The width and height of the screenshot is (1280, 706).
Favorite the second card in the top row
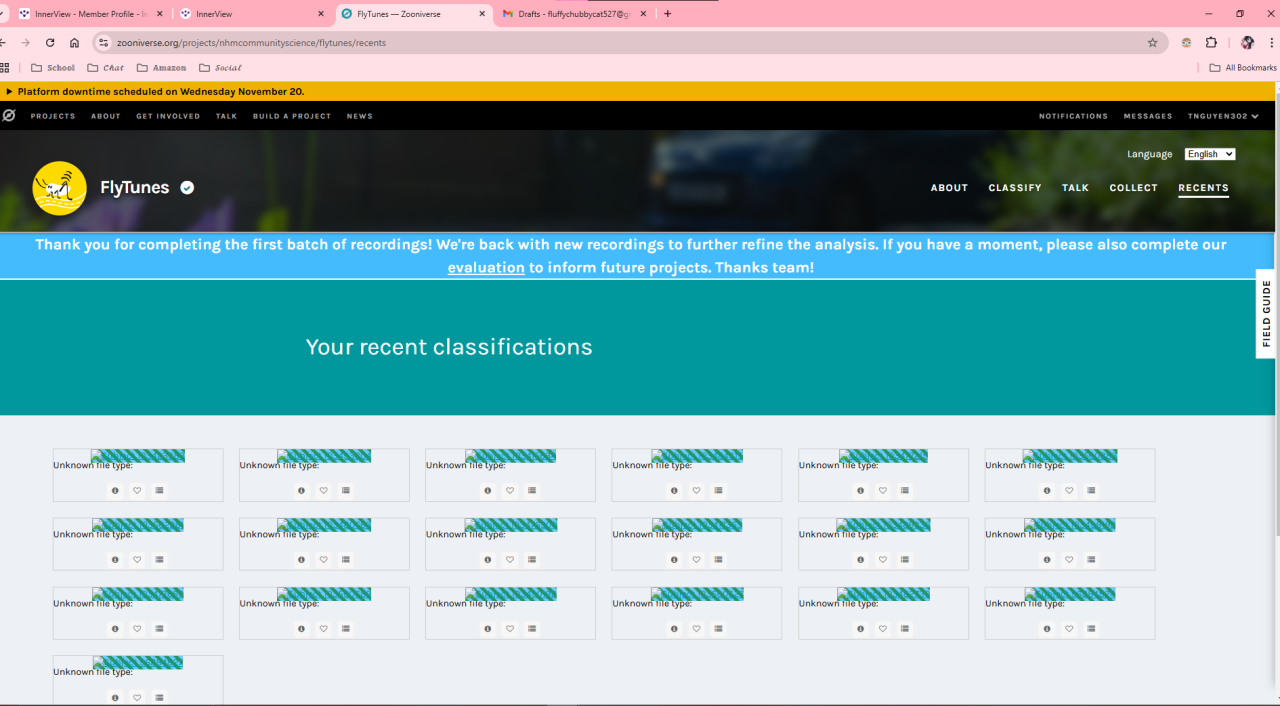[324, 490]
